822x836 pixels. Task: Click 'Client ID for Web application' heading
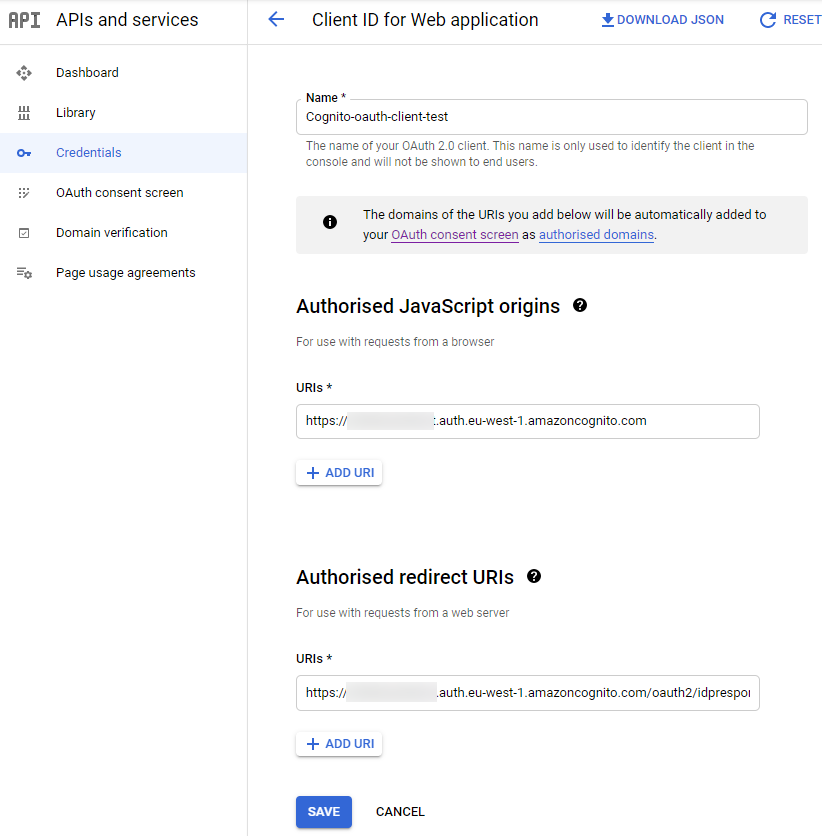[425, 20]
